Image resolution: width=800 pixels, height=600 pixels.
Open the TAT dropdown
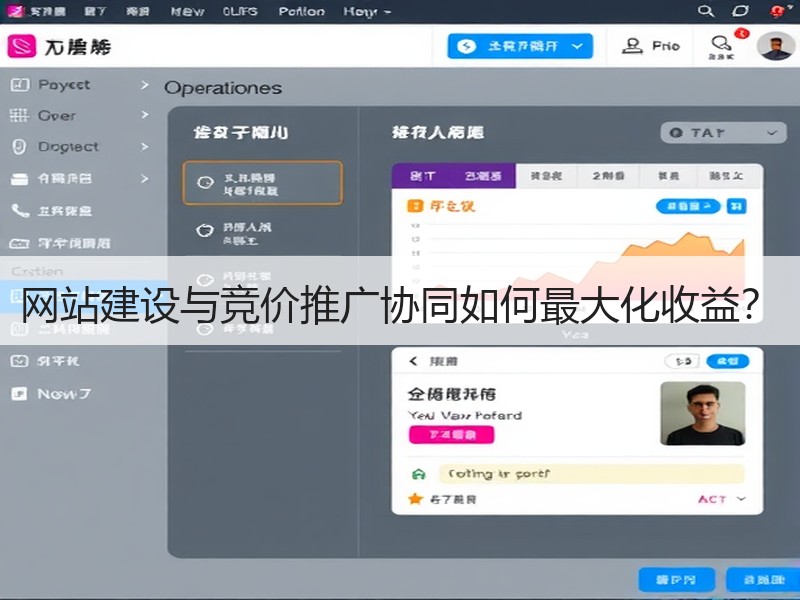tap(723, 133)
